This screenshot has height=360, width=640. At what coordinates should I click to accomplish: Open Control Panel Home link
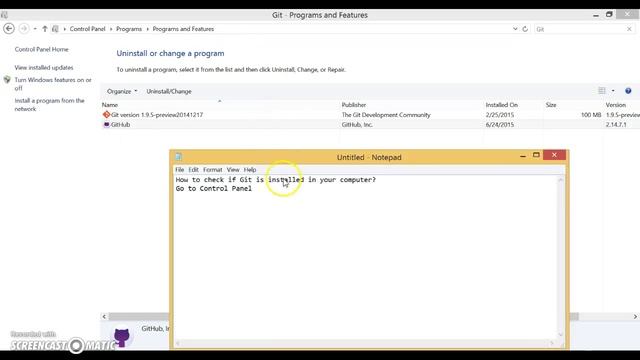click(42, 49)
